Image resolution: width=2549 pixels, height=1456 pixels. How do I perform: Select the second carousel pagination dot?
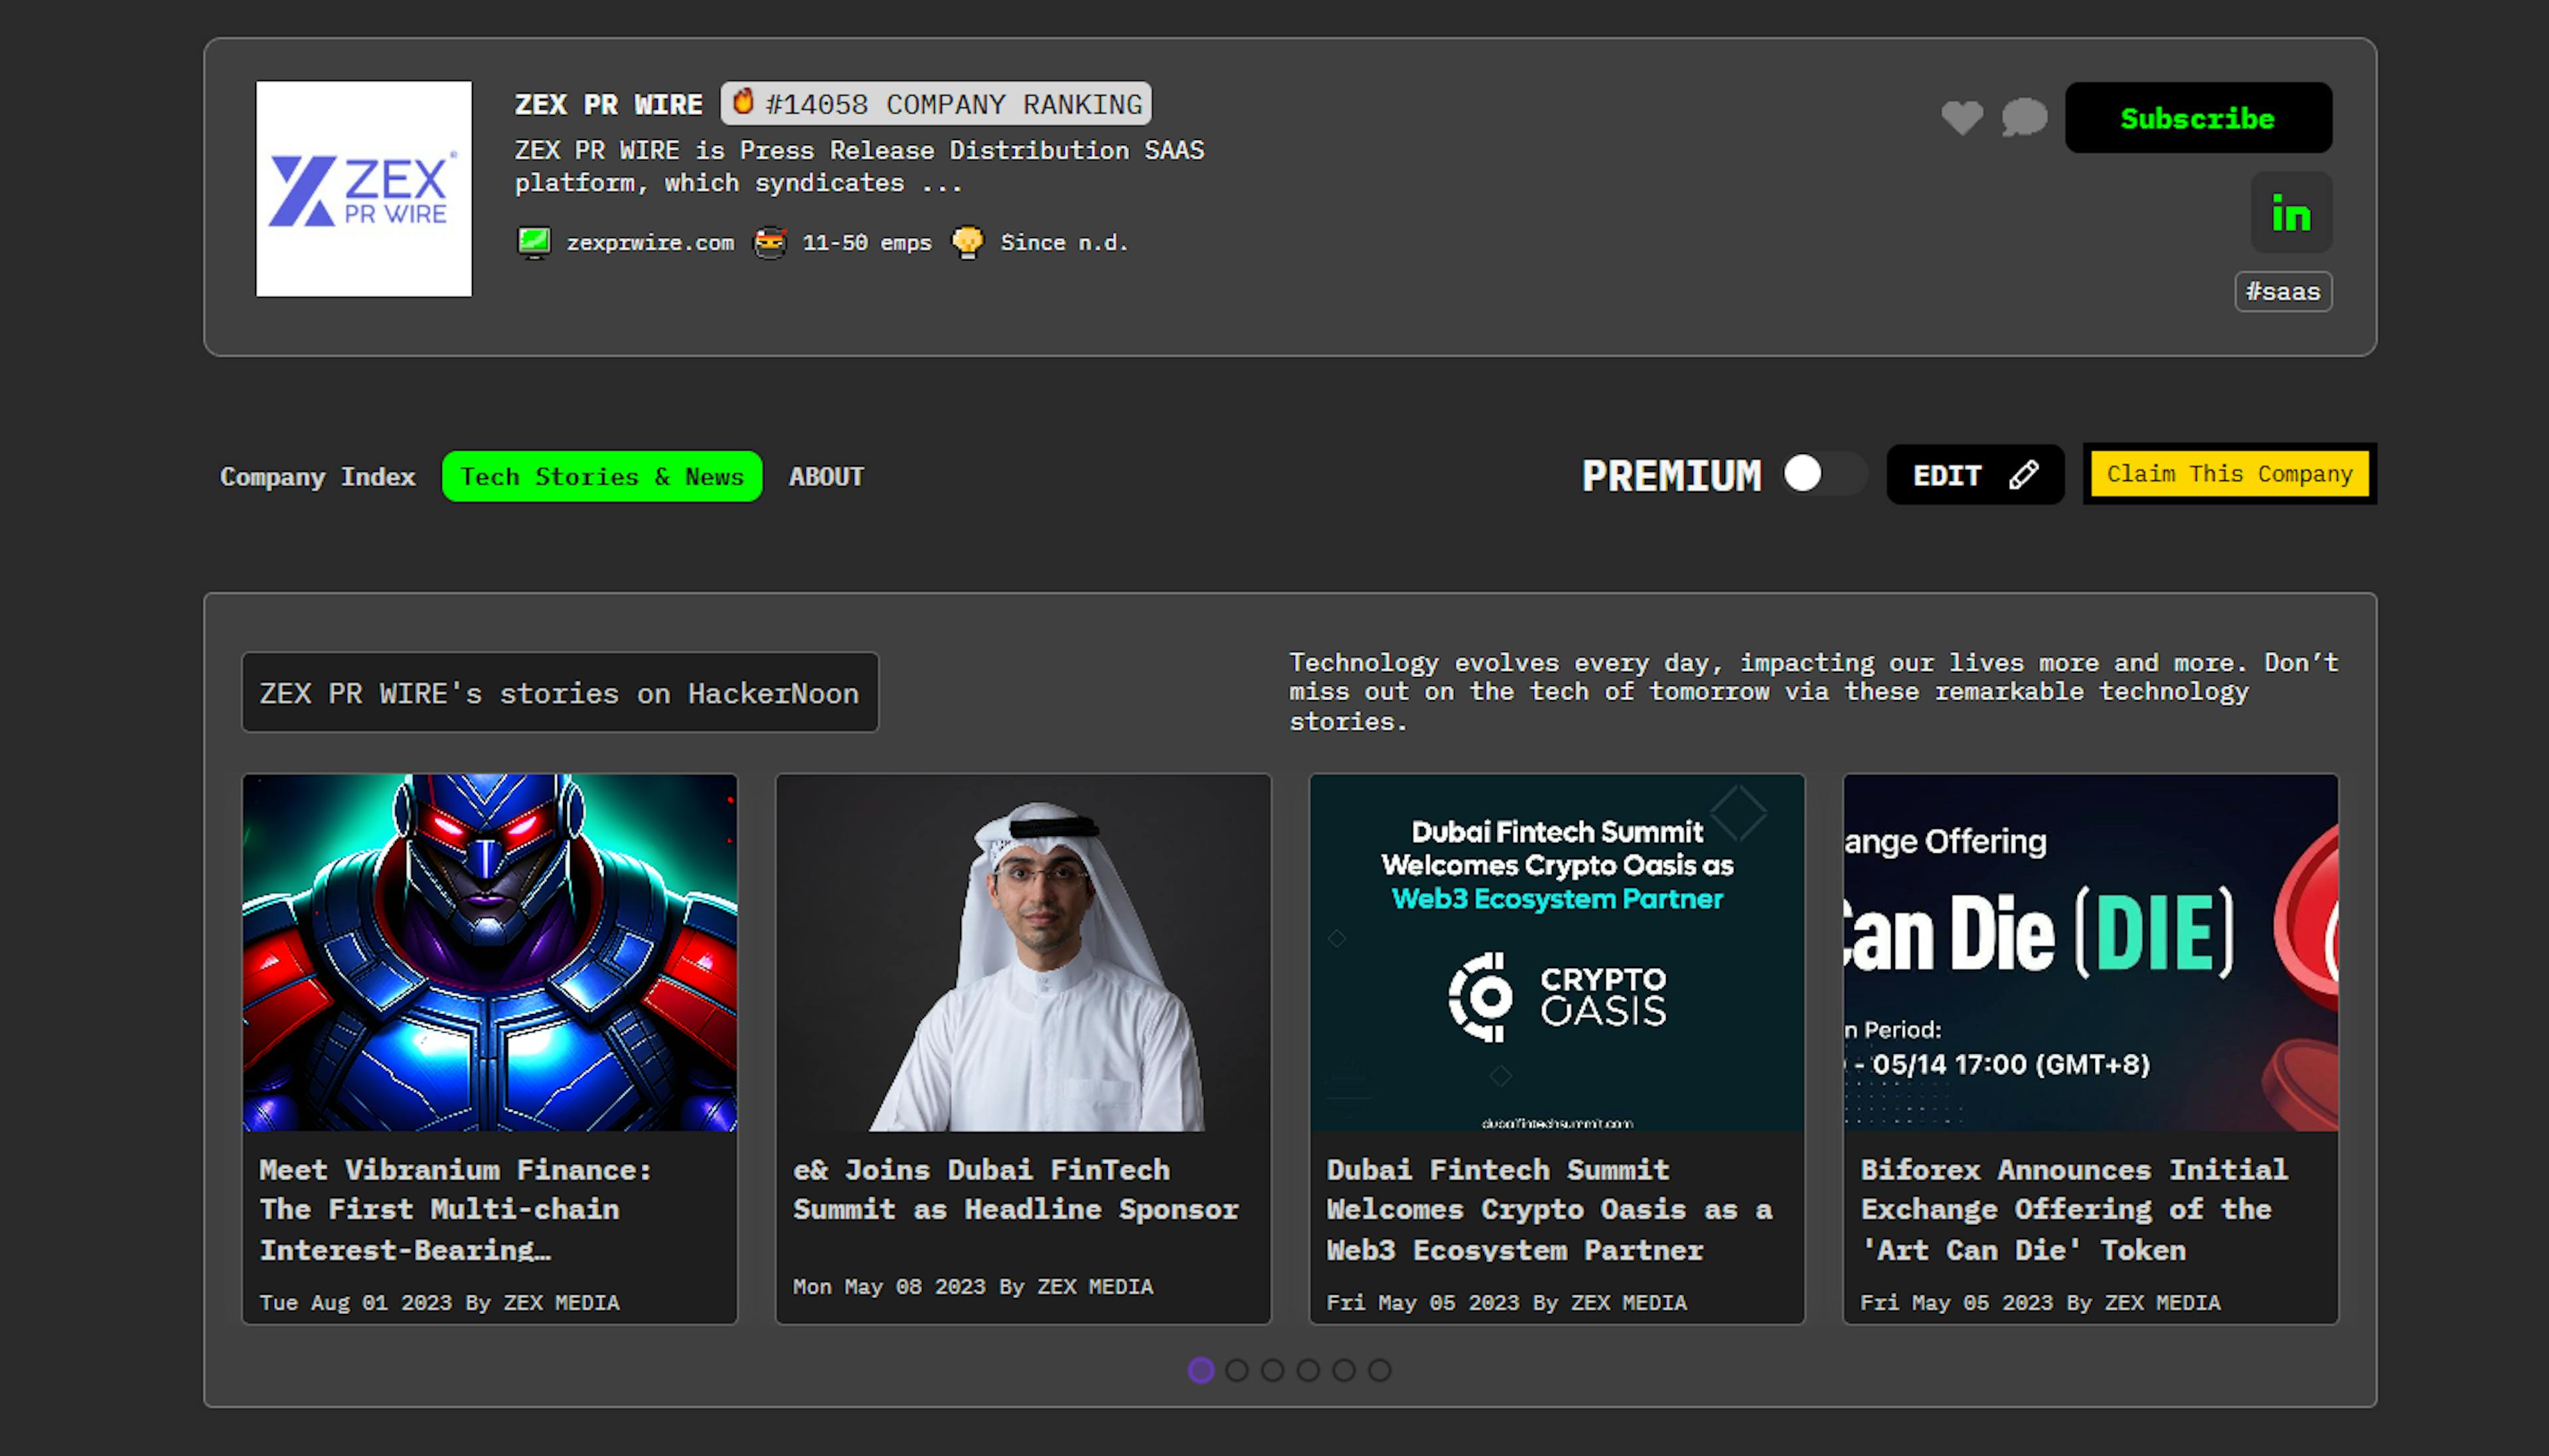1237,1371
